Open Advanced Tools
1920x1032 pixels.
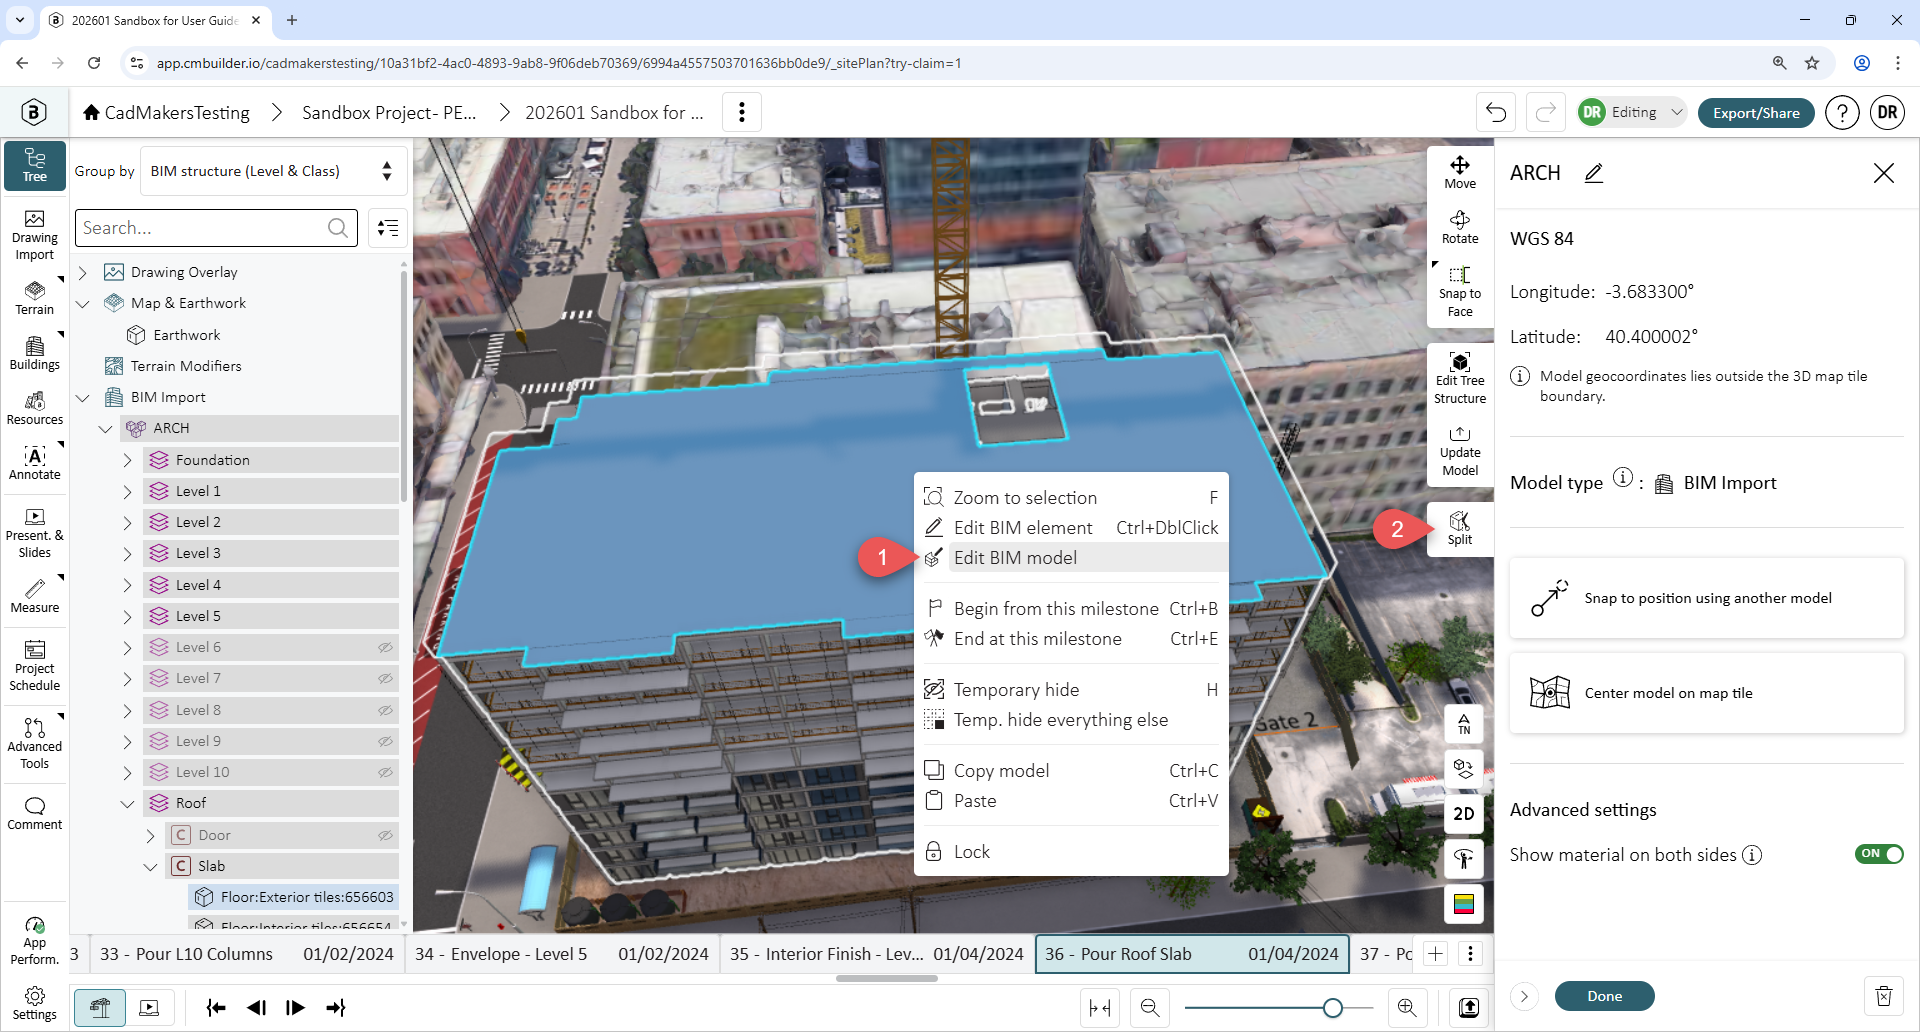(x=35, y=744)
